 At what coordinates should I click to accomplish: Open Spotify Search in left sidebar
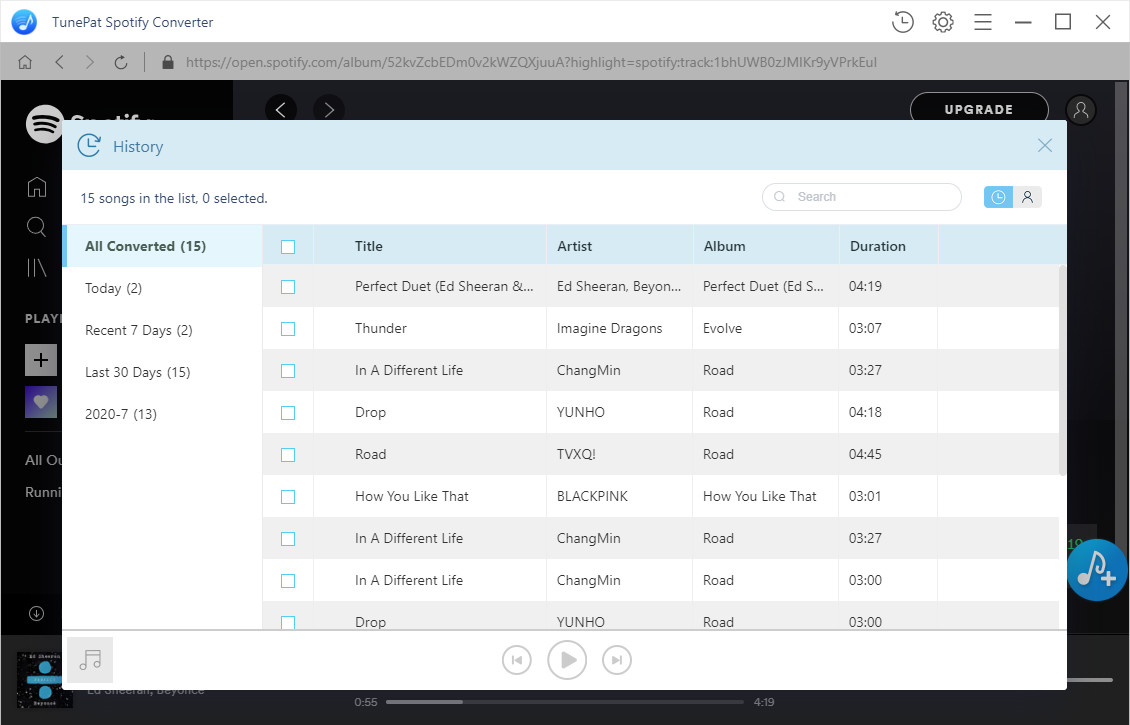pos(37,227)
